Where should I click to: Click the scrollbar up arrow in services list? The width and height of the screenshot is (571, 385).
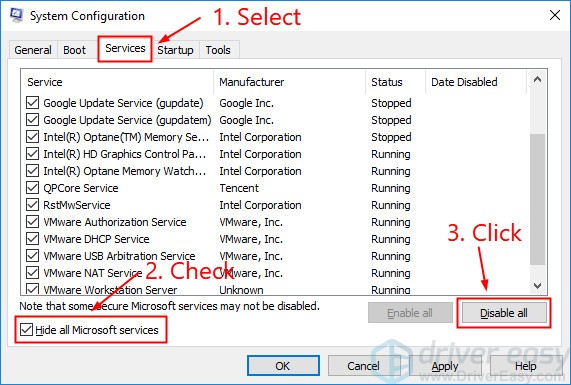pos(537,80)
